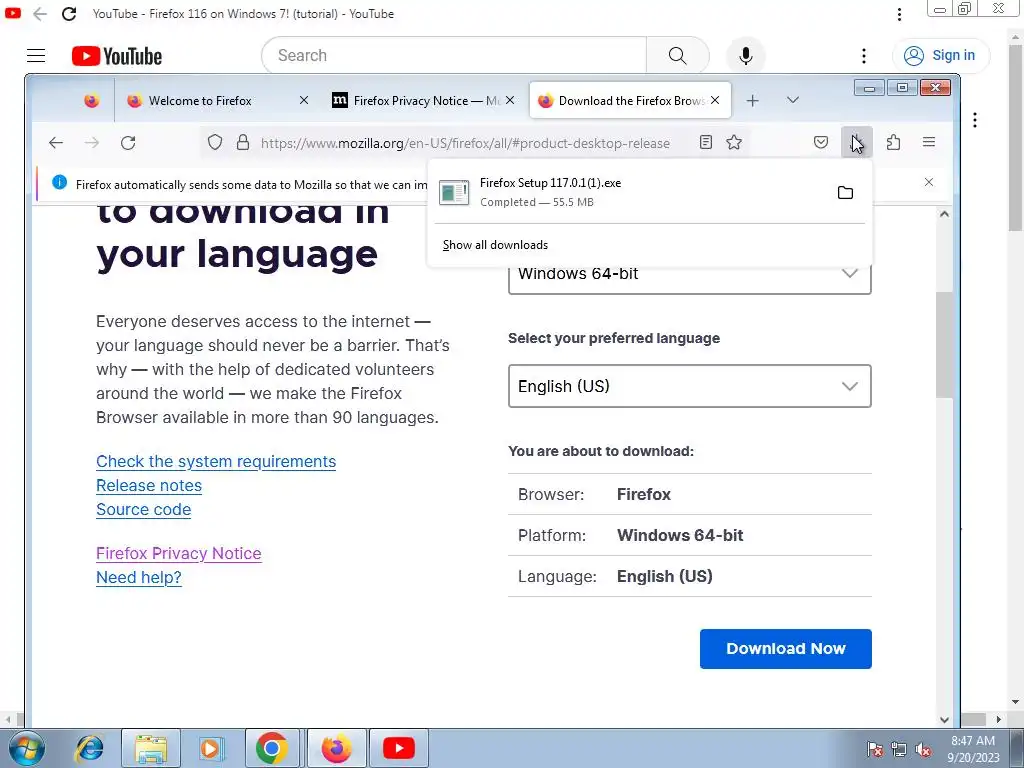Open Windows Media Player taskbar icon
Image resolution: width=1024 pixels, height=768 pixels.
pyautogui.click(x=210, y=748)
